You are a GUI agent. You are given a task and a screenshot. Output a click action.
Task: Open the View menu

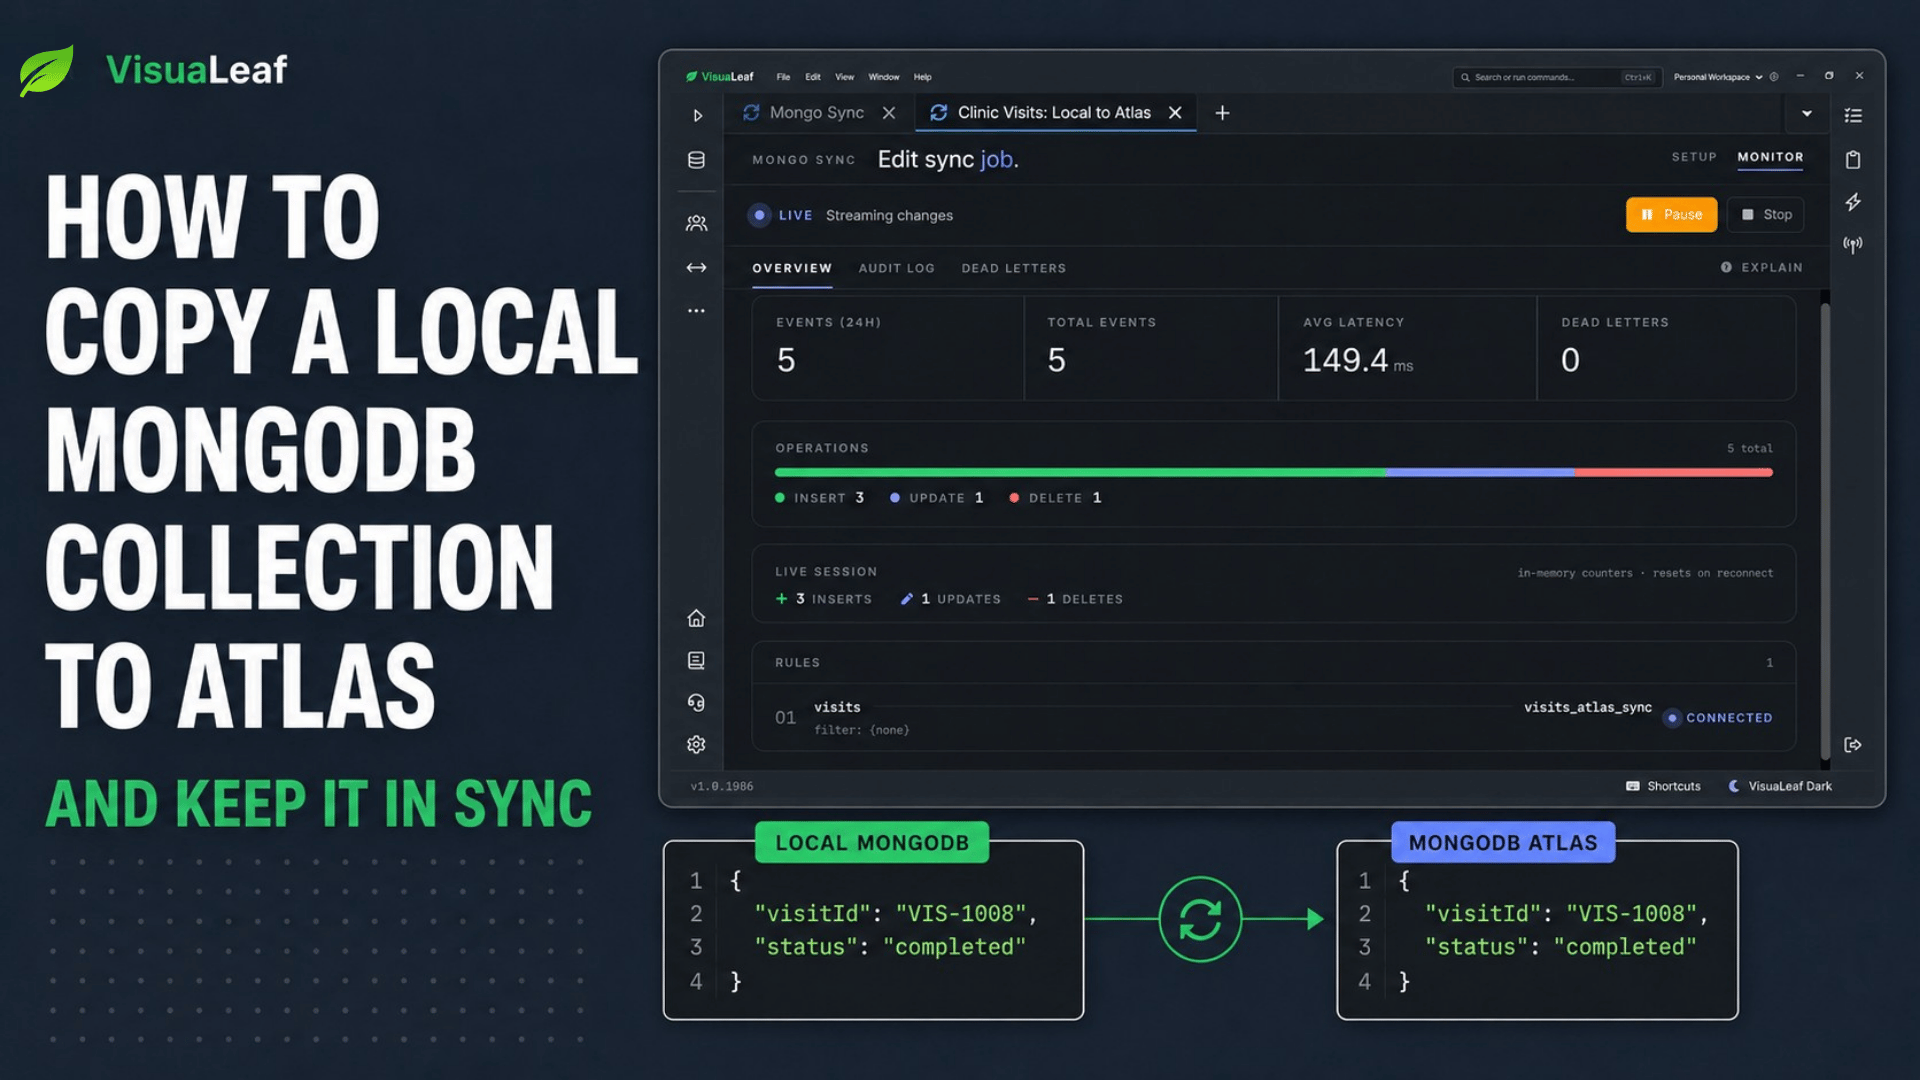[x=845, y=77]
